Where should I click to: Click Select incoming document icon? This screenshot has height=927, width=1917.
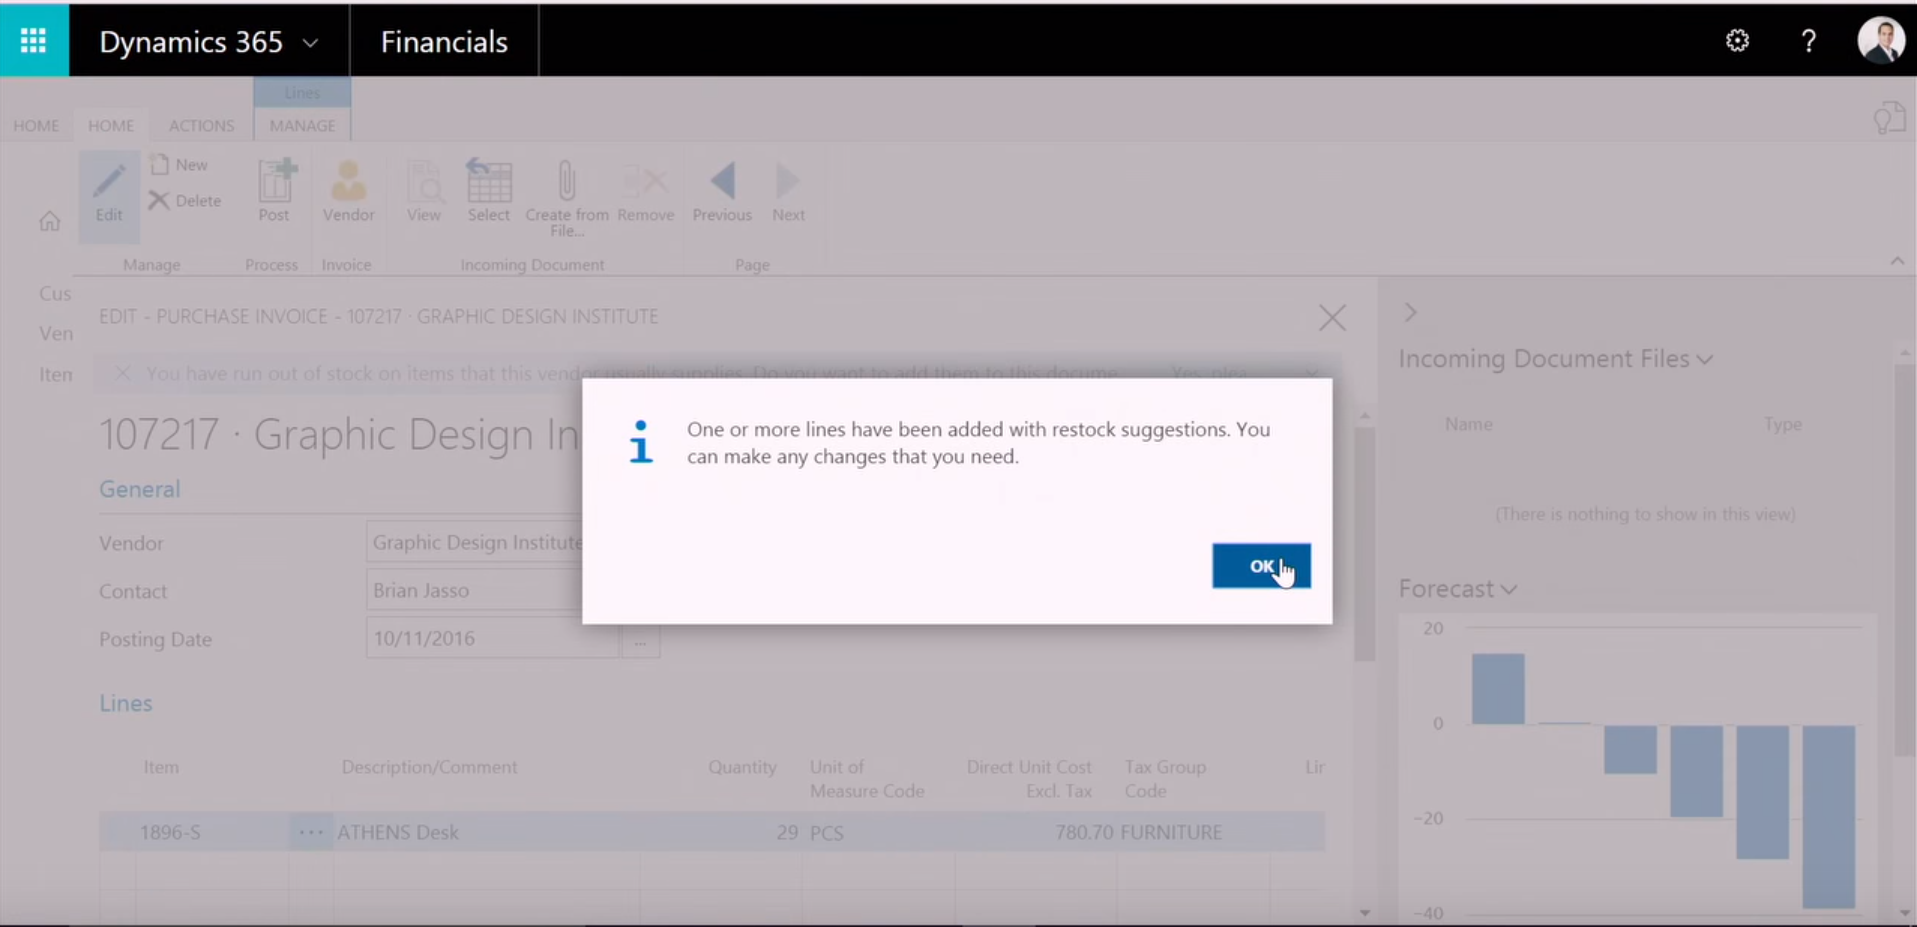pos(489,191)
